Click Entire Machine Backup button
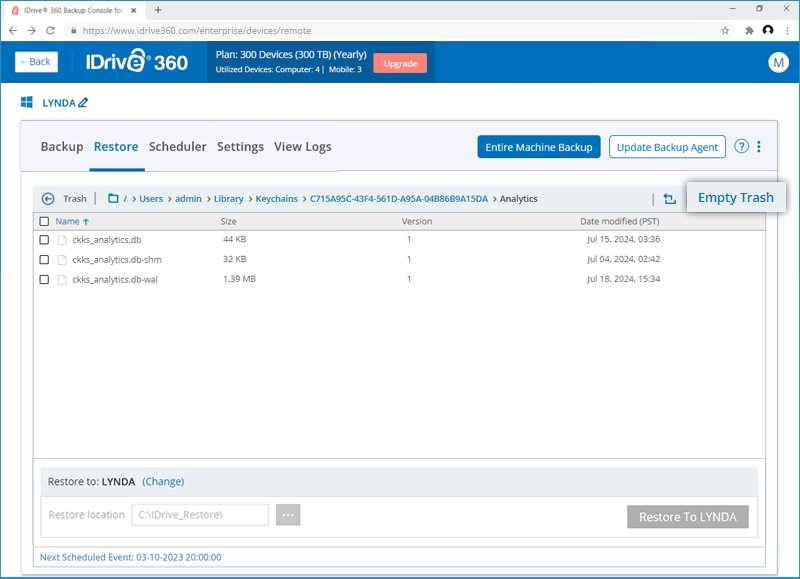The image size is (800, 579). tap(539, 147)
